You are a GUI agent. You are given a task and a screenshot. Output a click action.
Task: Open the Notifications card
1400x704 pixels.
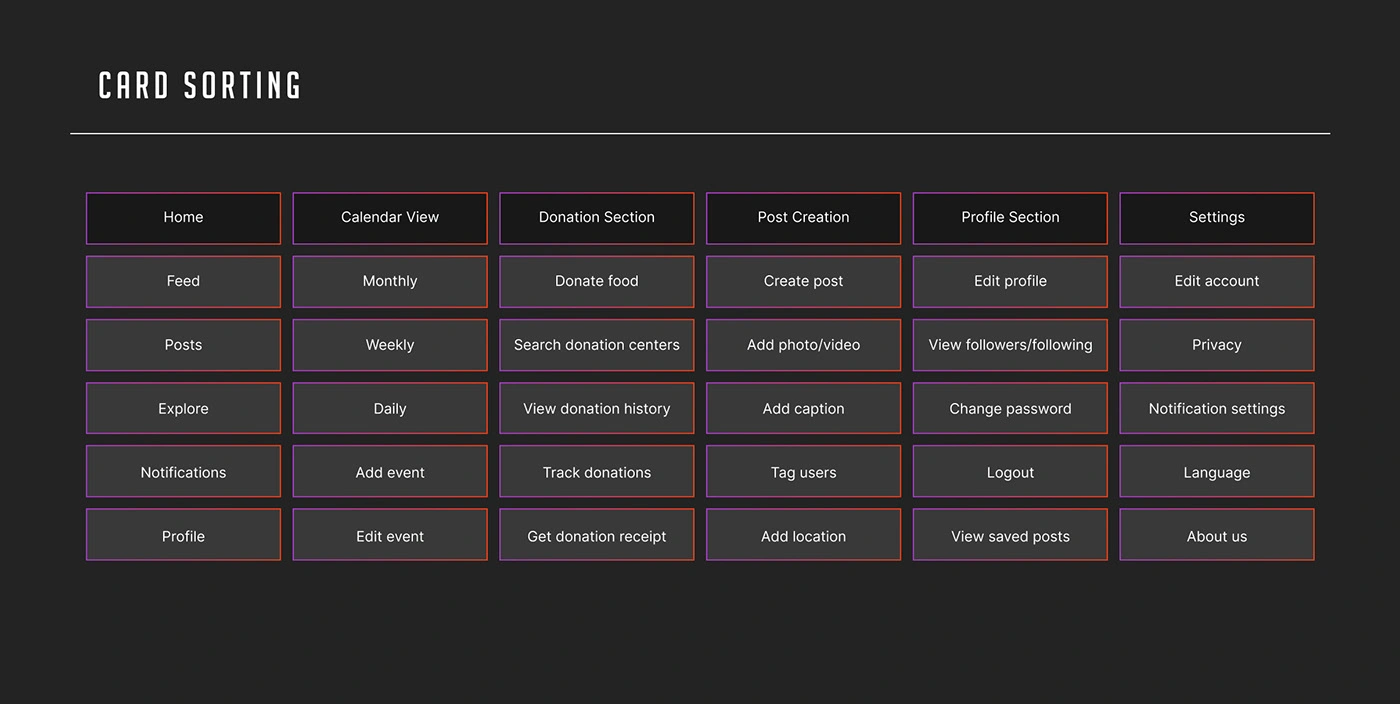[183, 472]
